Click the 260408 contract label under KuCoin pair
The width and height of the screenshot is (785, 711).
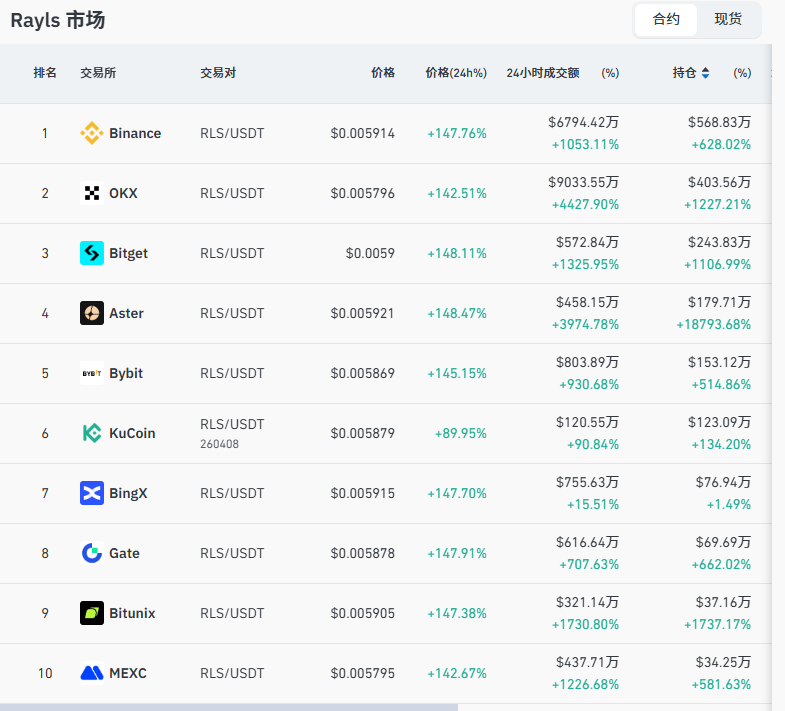click(x=219, y=444)
